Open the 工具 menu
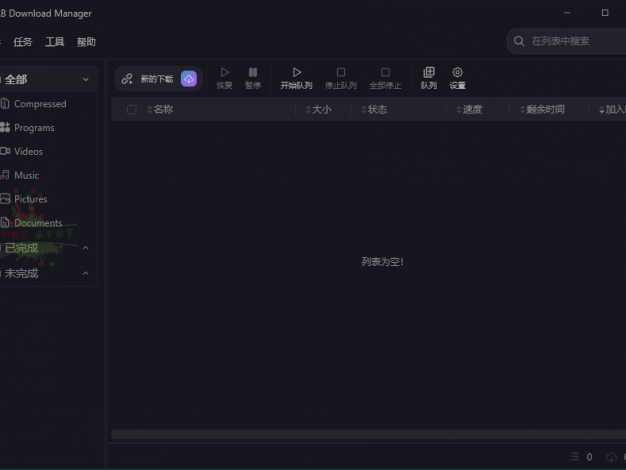This screenshot has width=626, height=470. click(55, 42)
